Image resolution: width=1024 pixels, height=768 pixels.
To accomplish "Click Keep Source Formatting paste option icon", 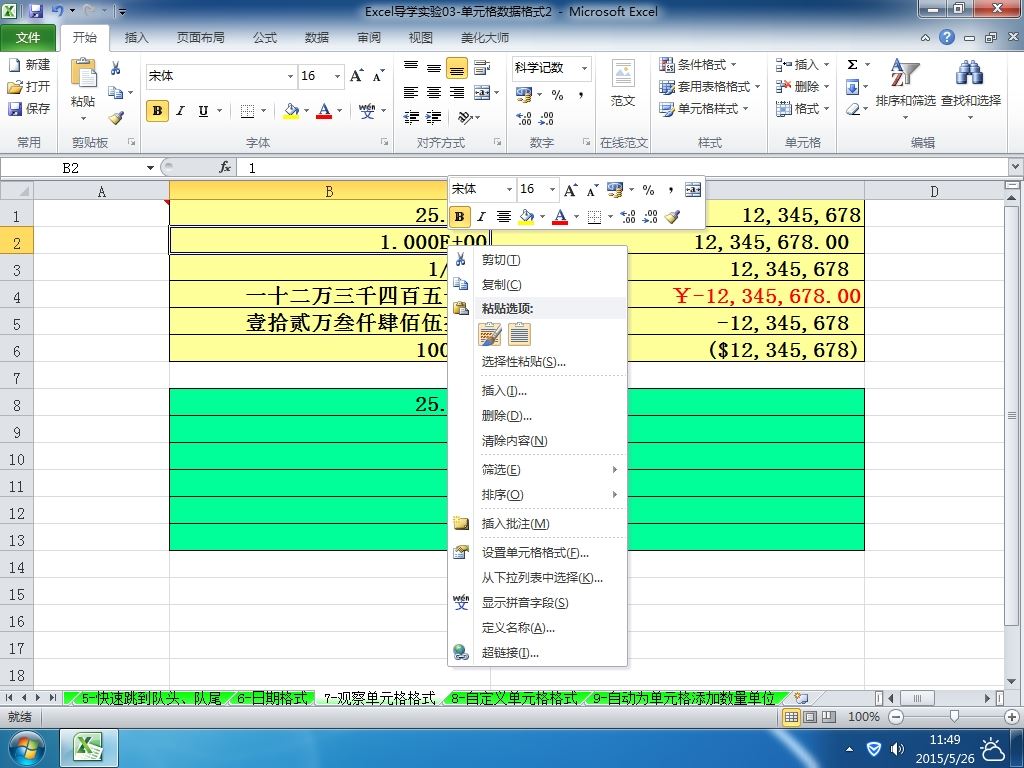I will (490, 334).
